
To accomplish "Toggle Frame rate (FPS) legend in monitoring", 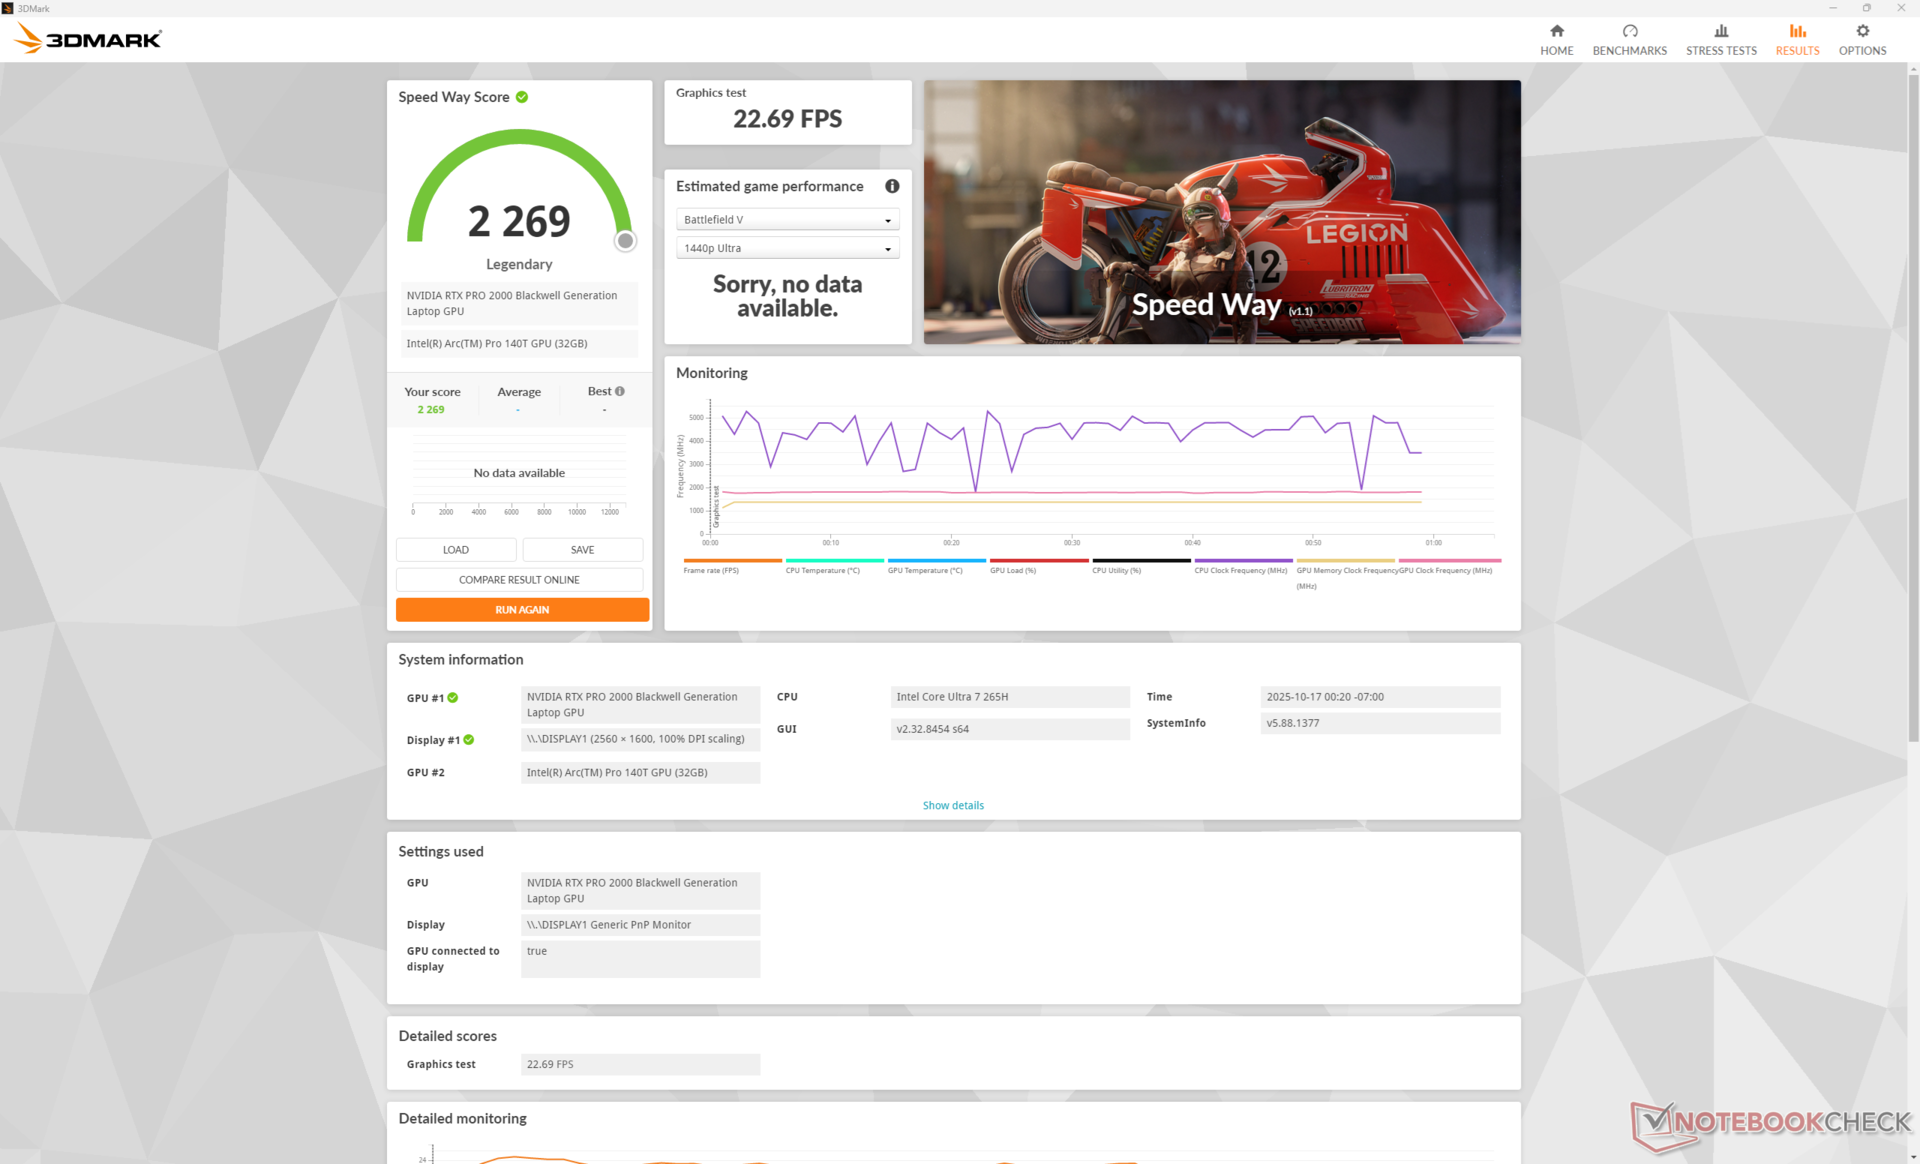I will (x=731, y=561).
